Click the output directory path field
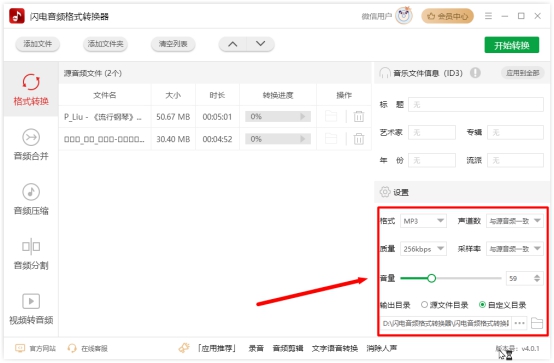 (x=446, y=323)
